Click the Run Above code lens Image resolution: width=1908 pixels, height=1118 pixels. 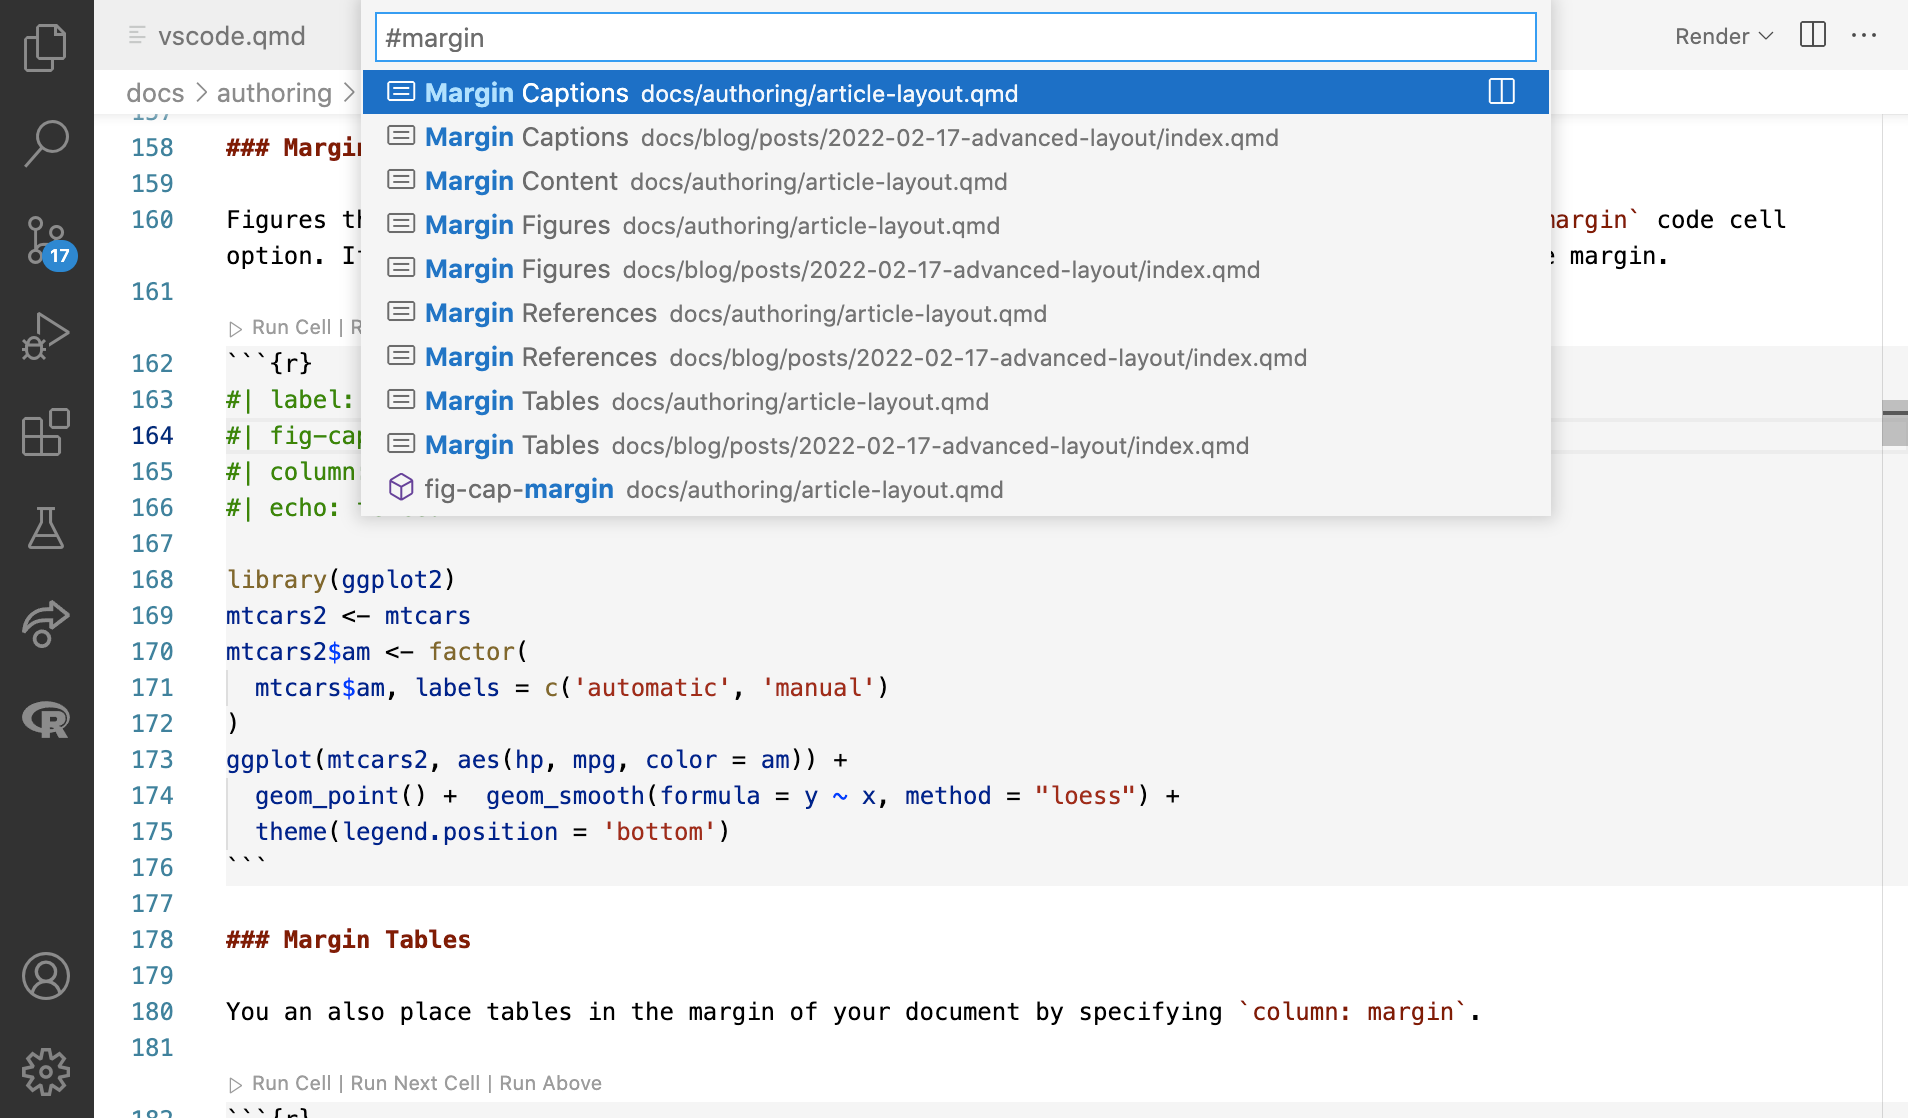pos(551,1083)
